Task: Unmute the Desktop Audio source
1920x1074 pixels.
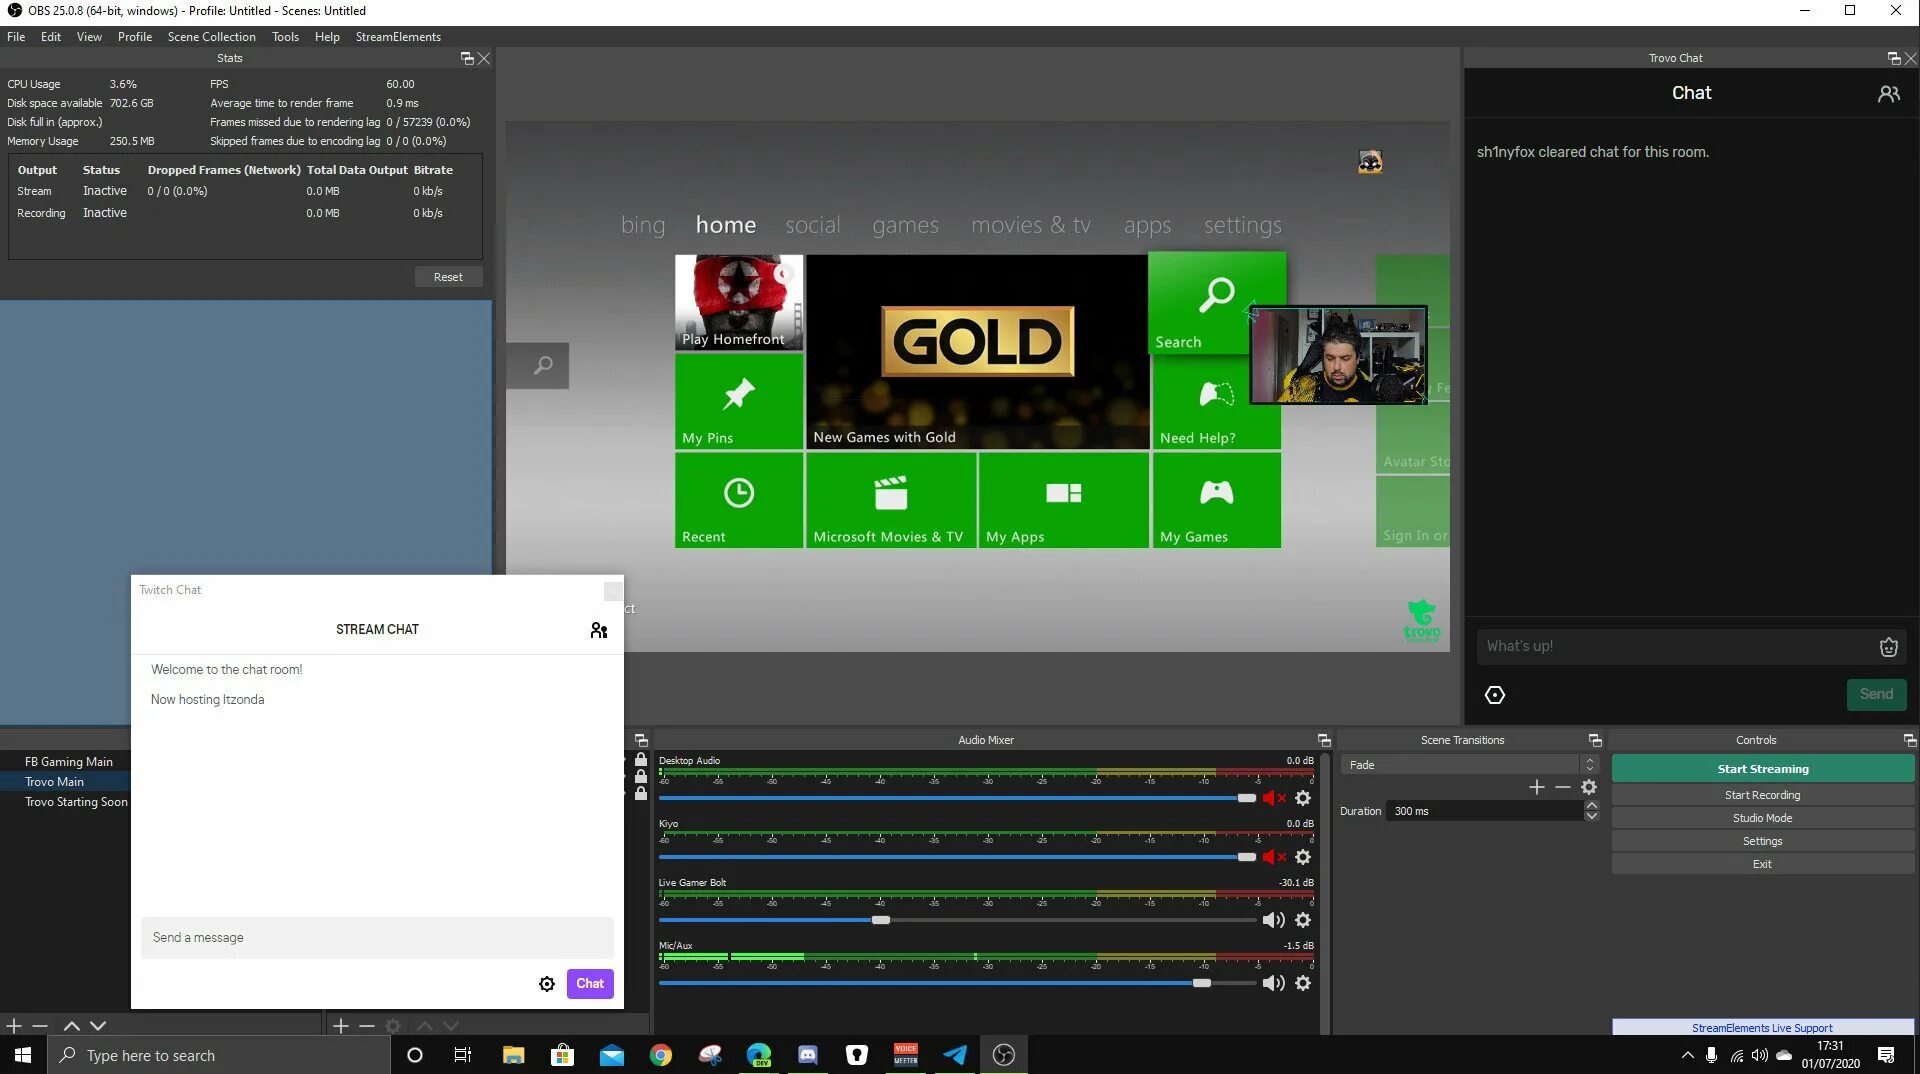Action: (1273, 798)
